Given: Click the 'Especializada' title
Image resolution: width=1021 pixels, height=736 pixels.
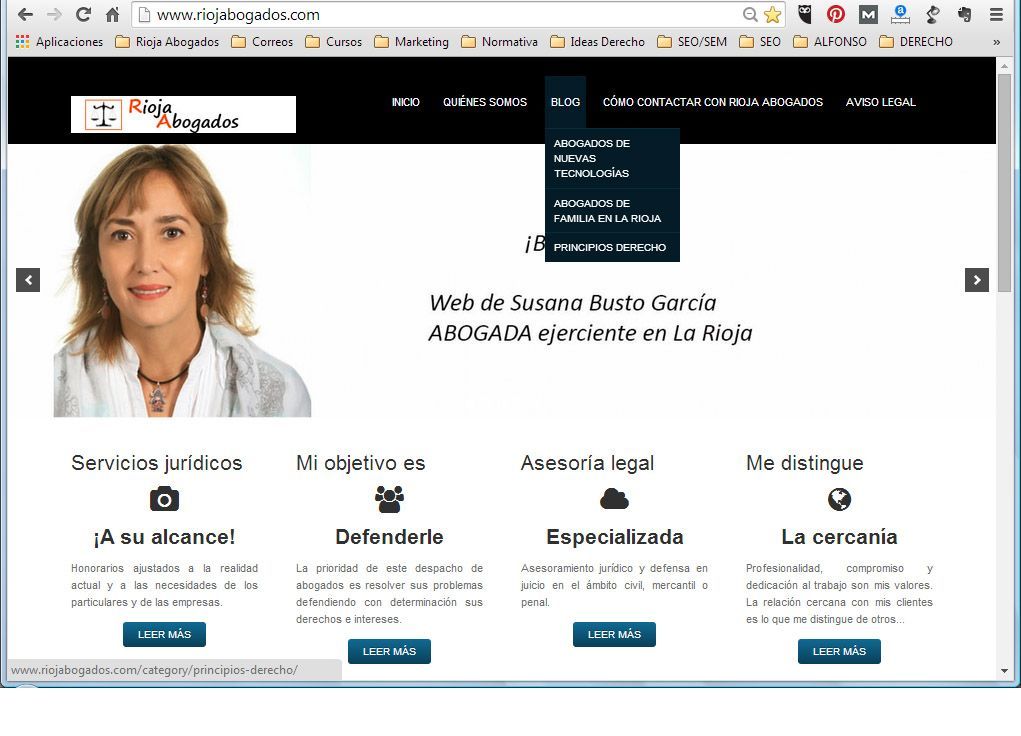Looking at the screenshot, I should 615,537.
